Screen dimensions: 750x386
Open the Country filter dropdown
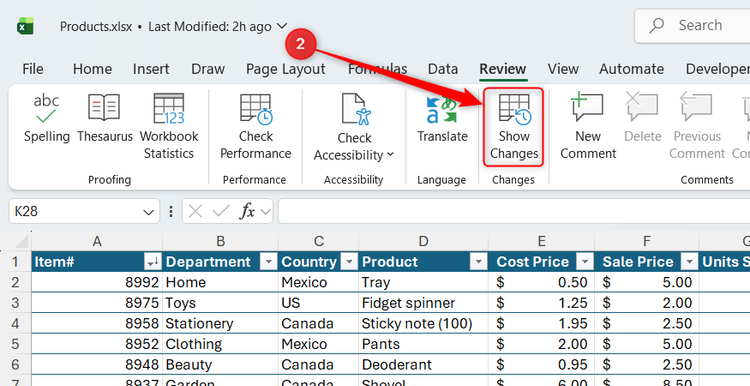[350, 262]
